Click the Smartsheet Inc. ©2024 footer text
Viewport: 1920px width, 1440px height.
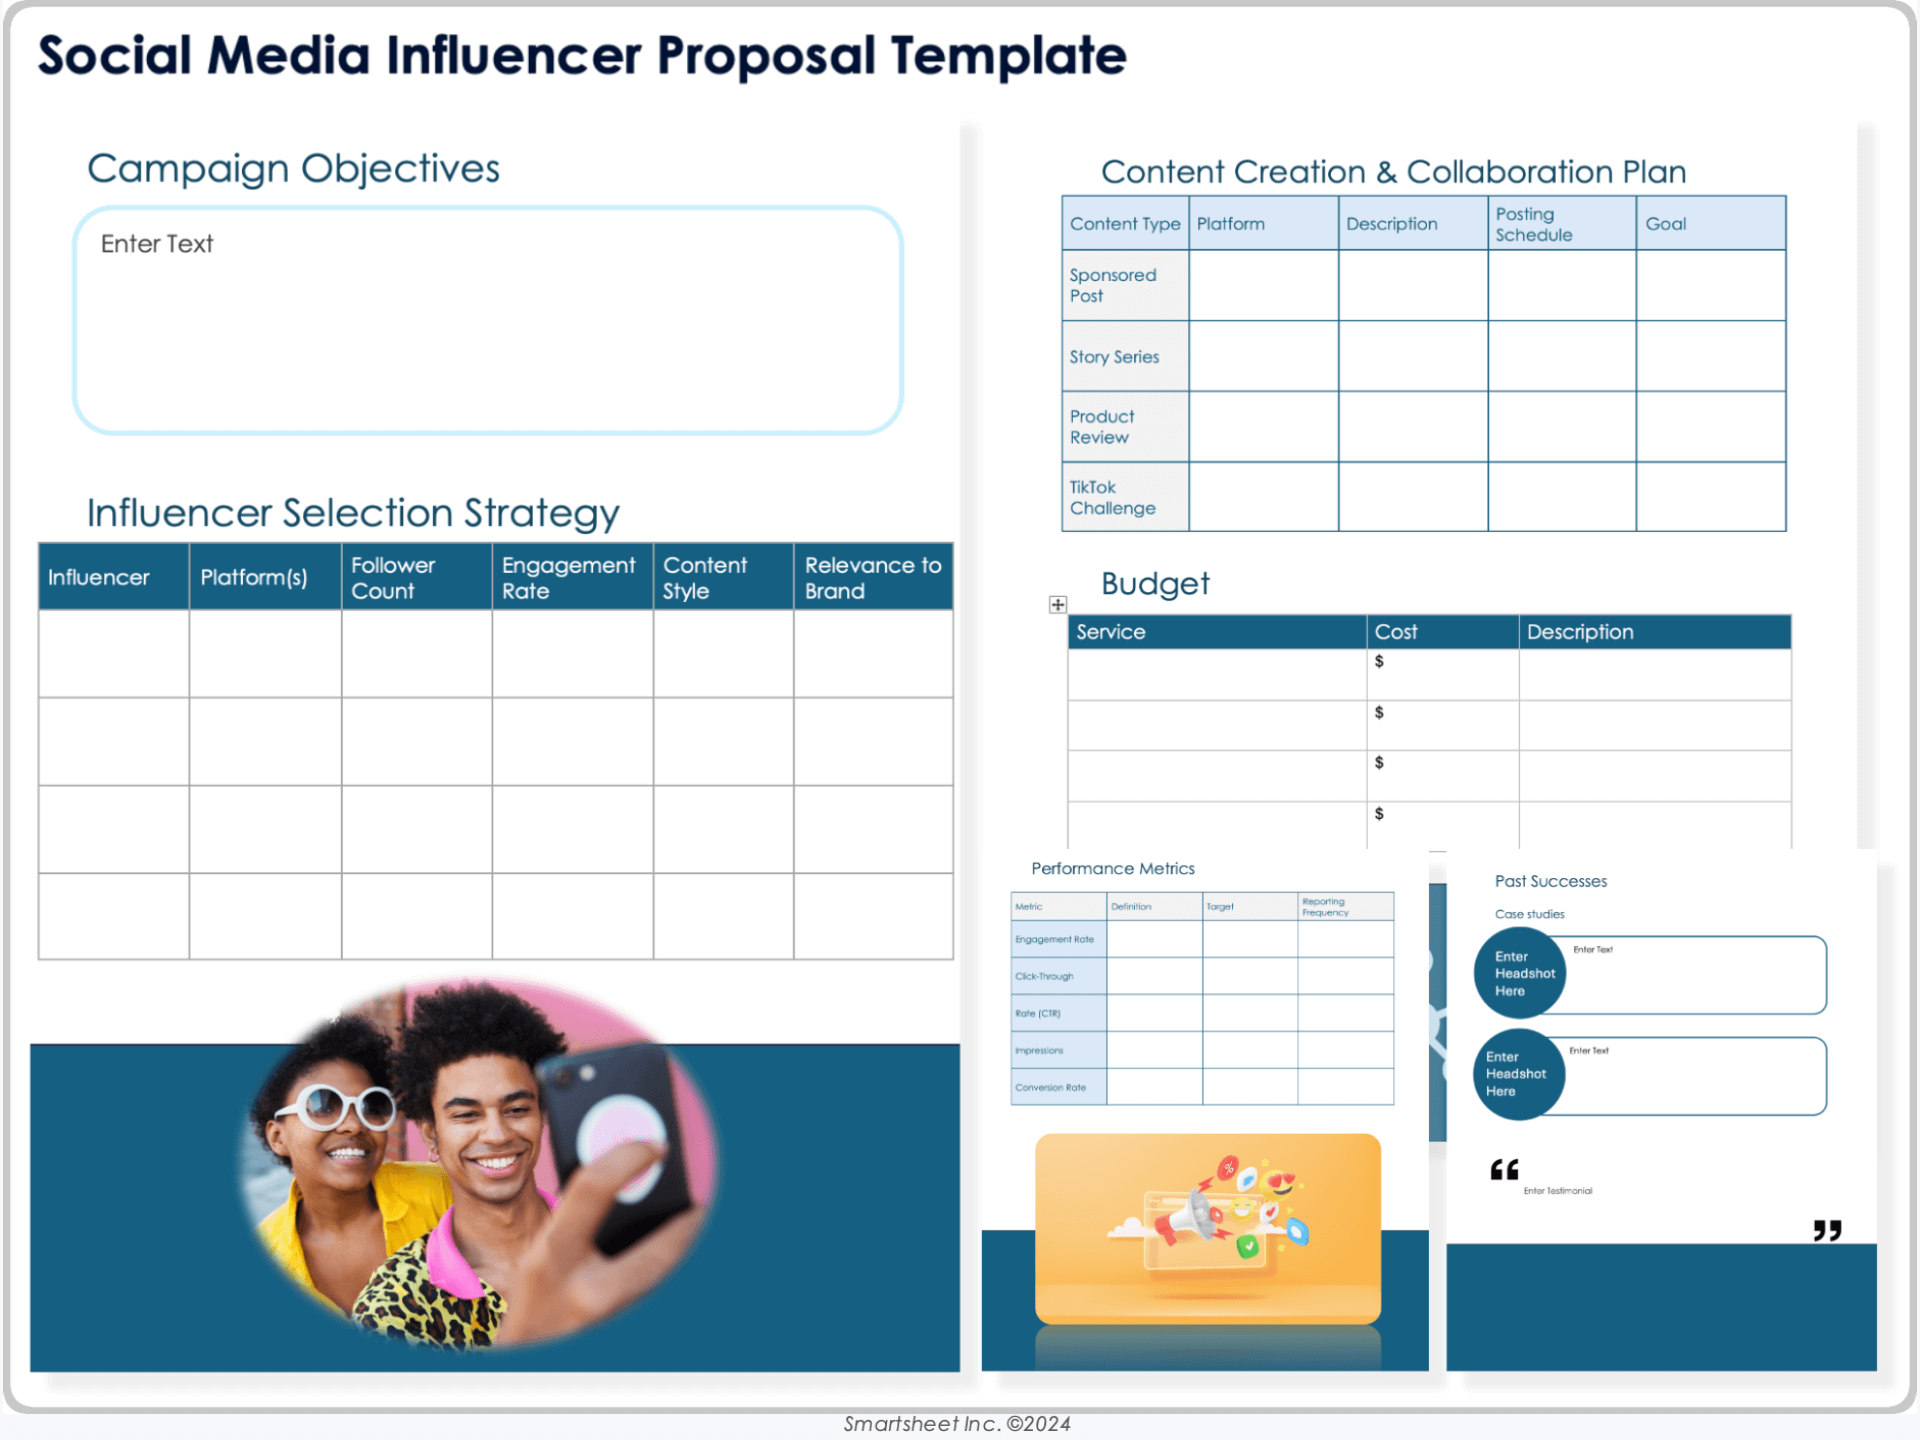(x=957, y=1424)
